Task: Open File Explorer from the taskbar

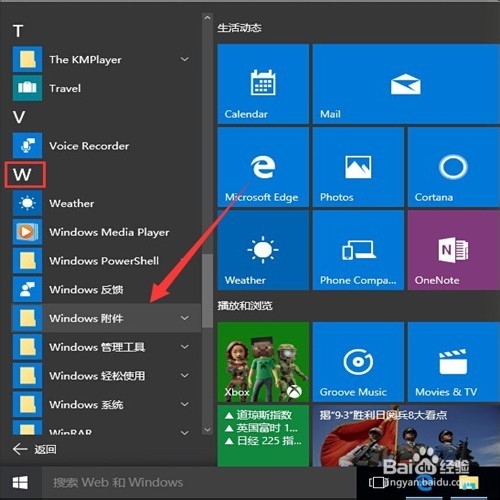Action: tap(470, 482)
